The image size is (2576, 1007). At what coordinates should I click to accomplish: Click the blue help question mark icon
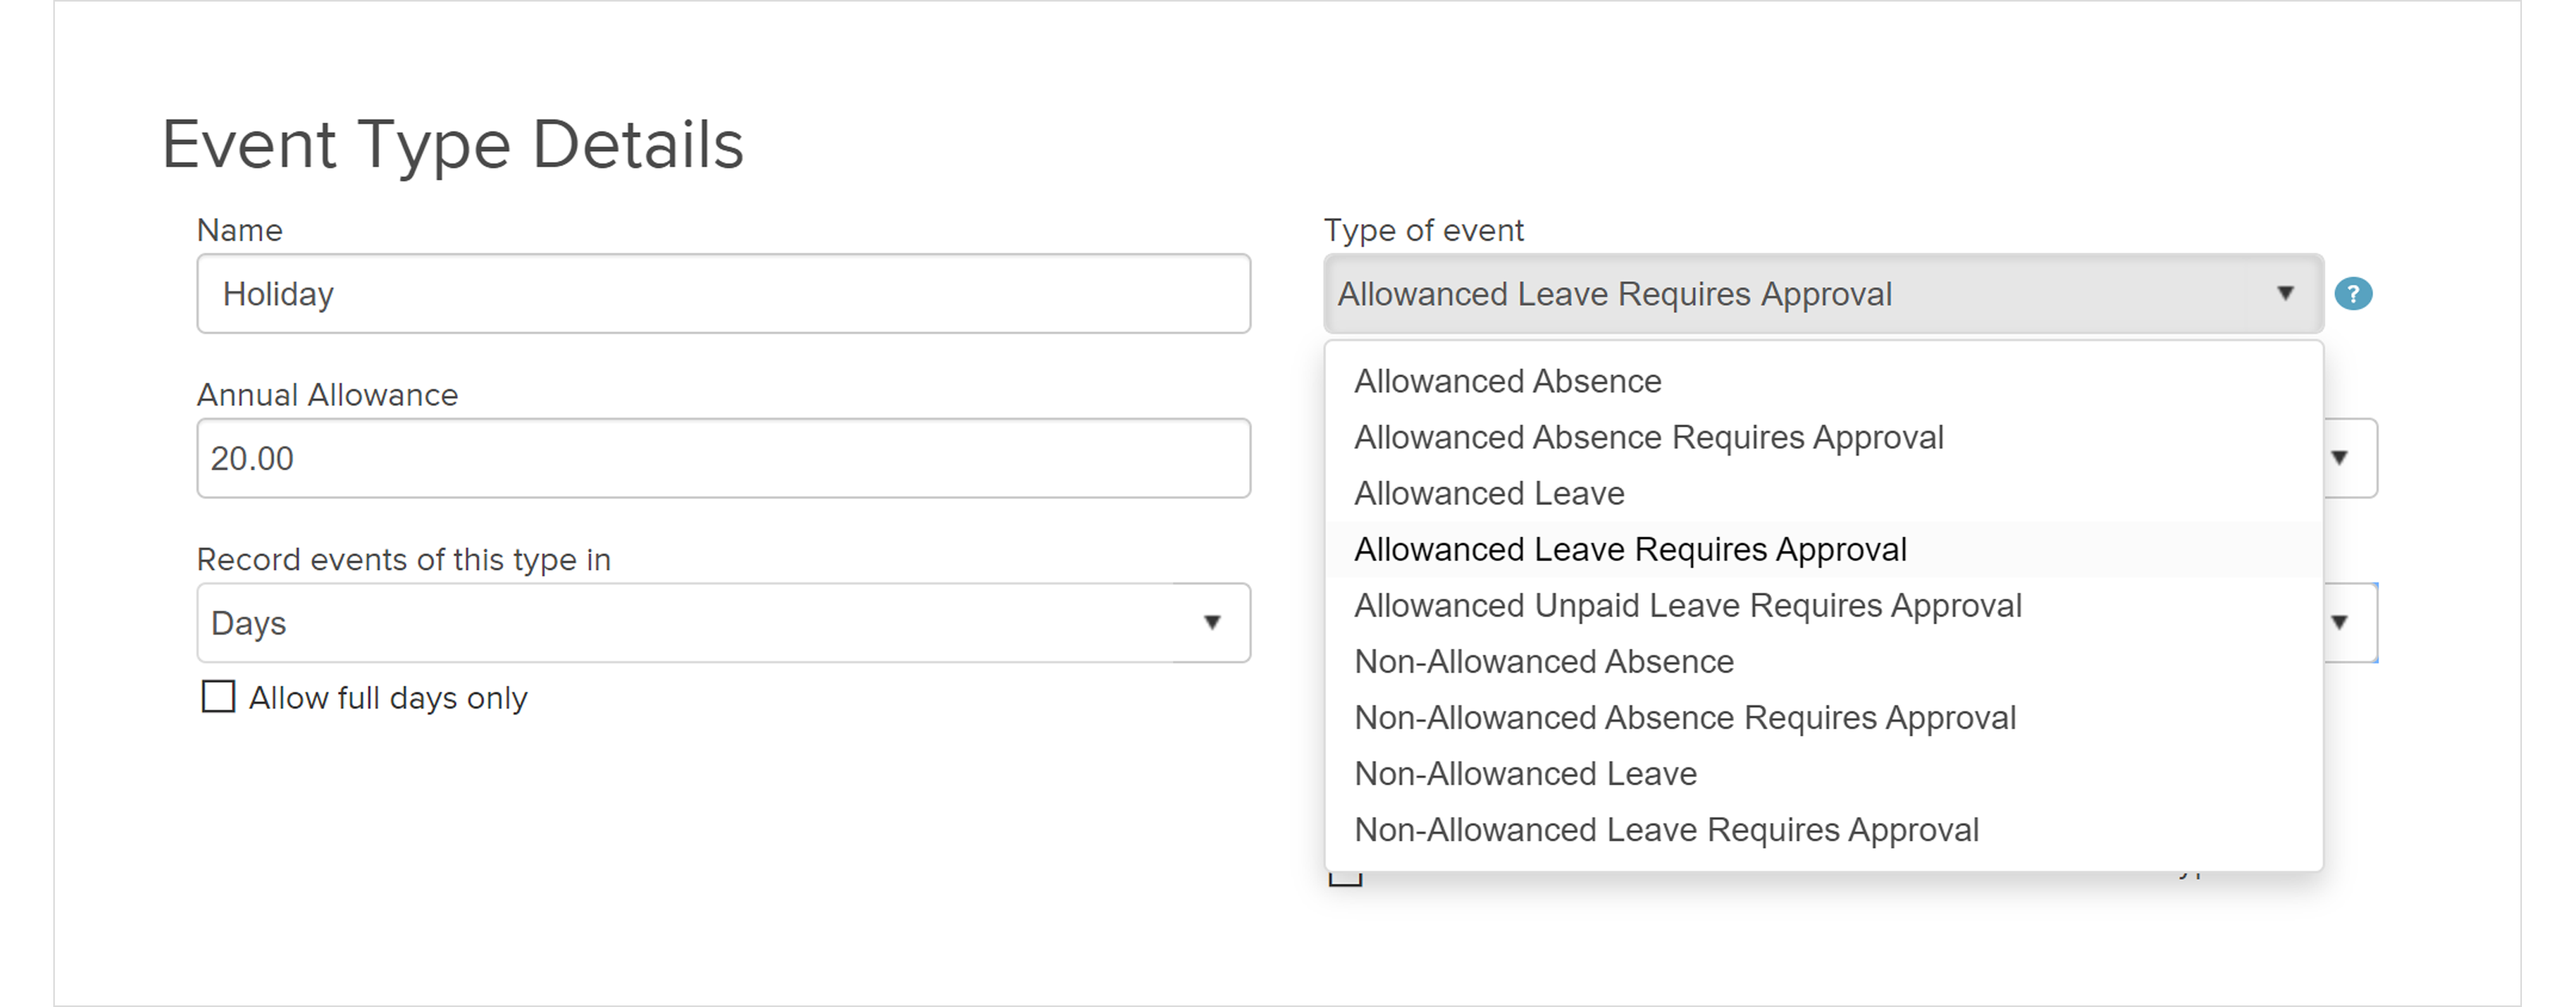pyautogui.click(x=2353, y=294)
